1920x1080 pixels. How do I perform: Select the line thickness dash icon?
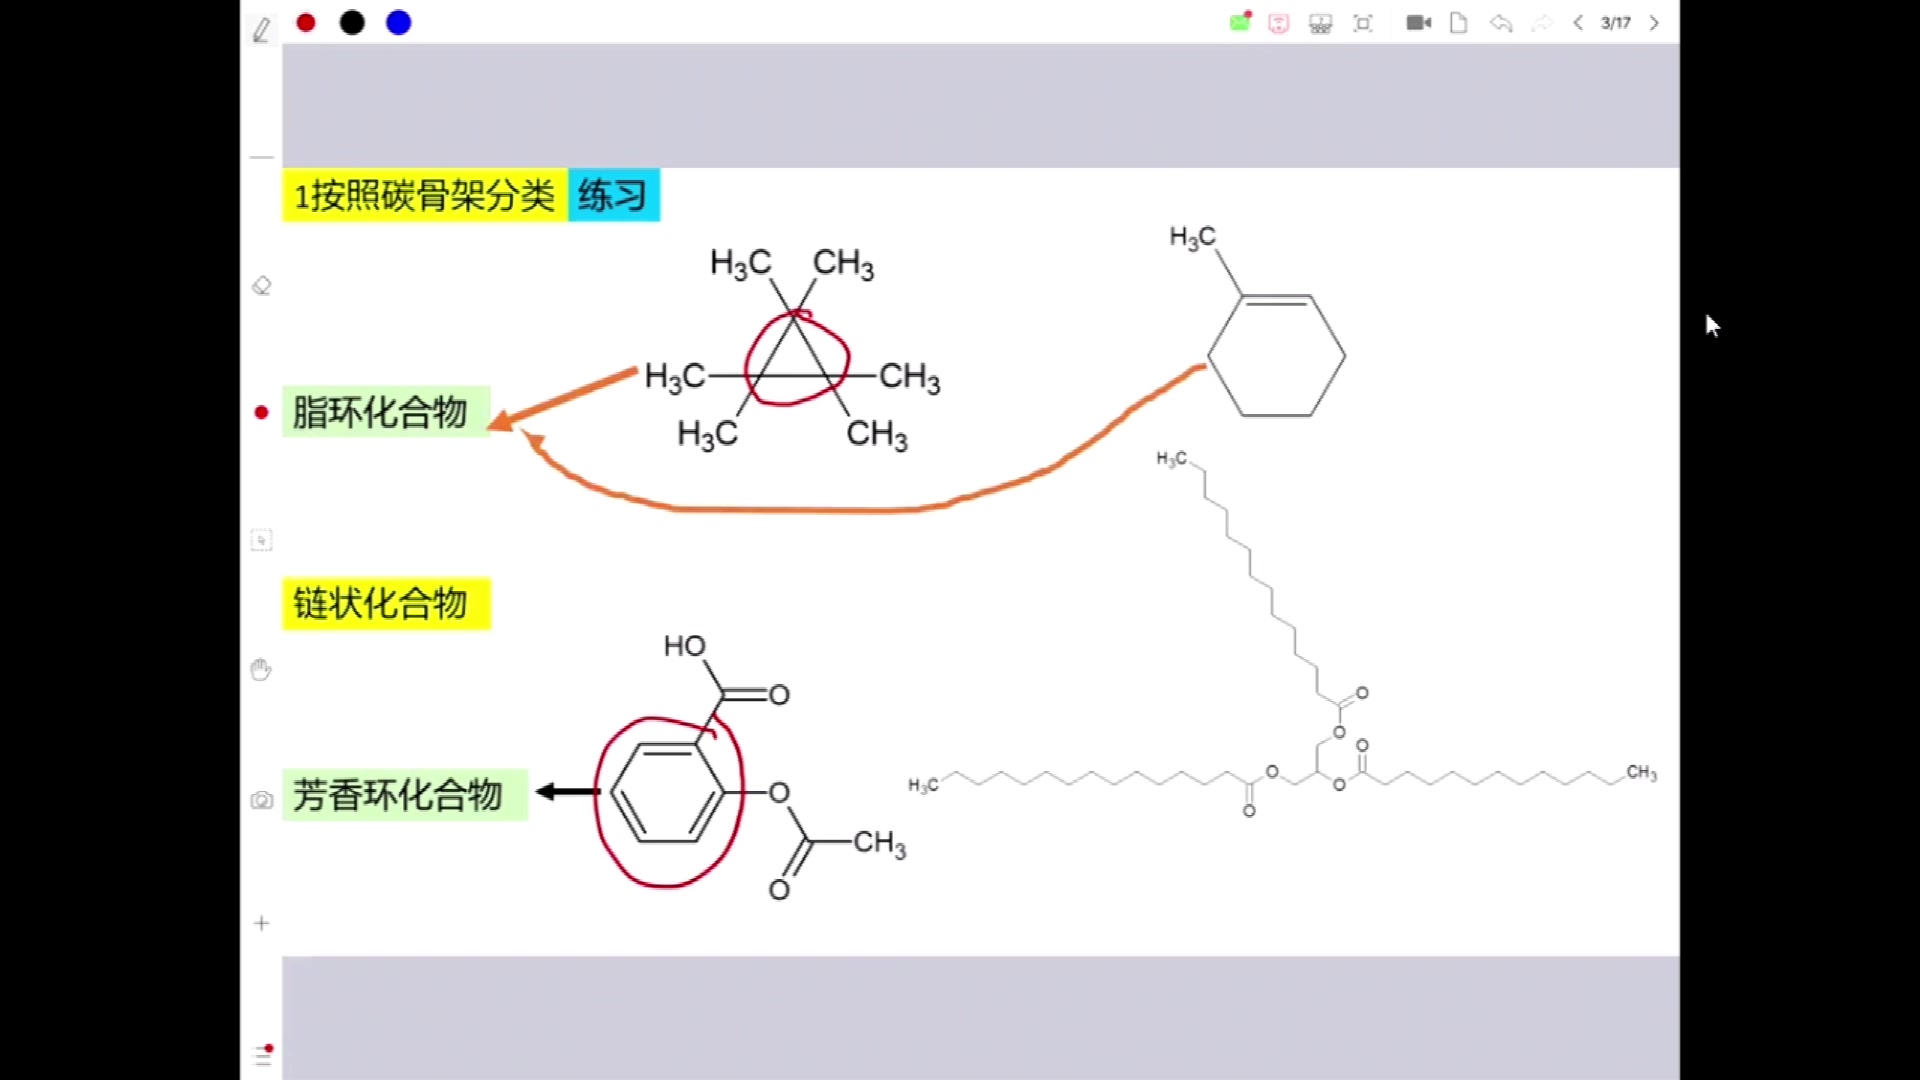[x=261, y=157]
